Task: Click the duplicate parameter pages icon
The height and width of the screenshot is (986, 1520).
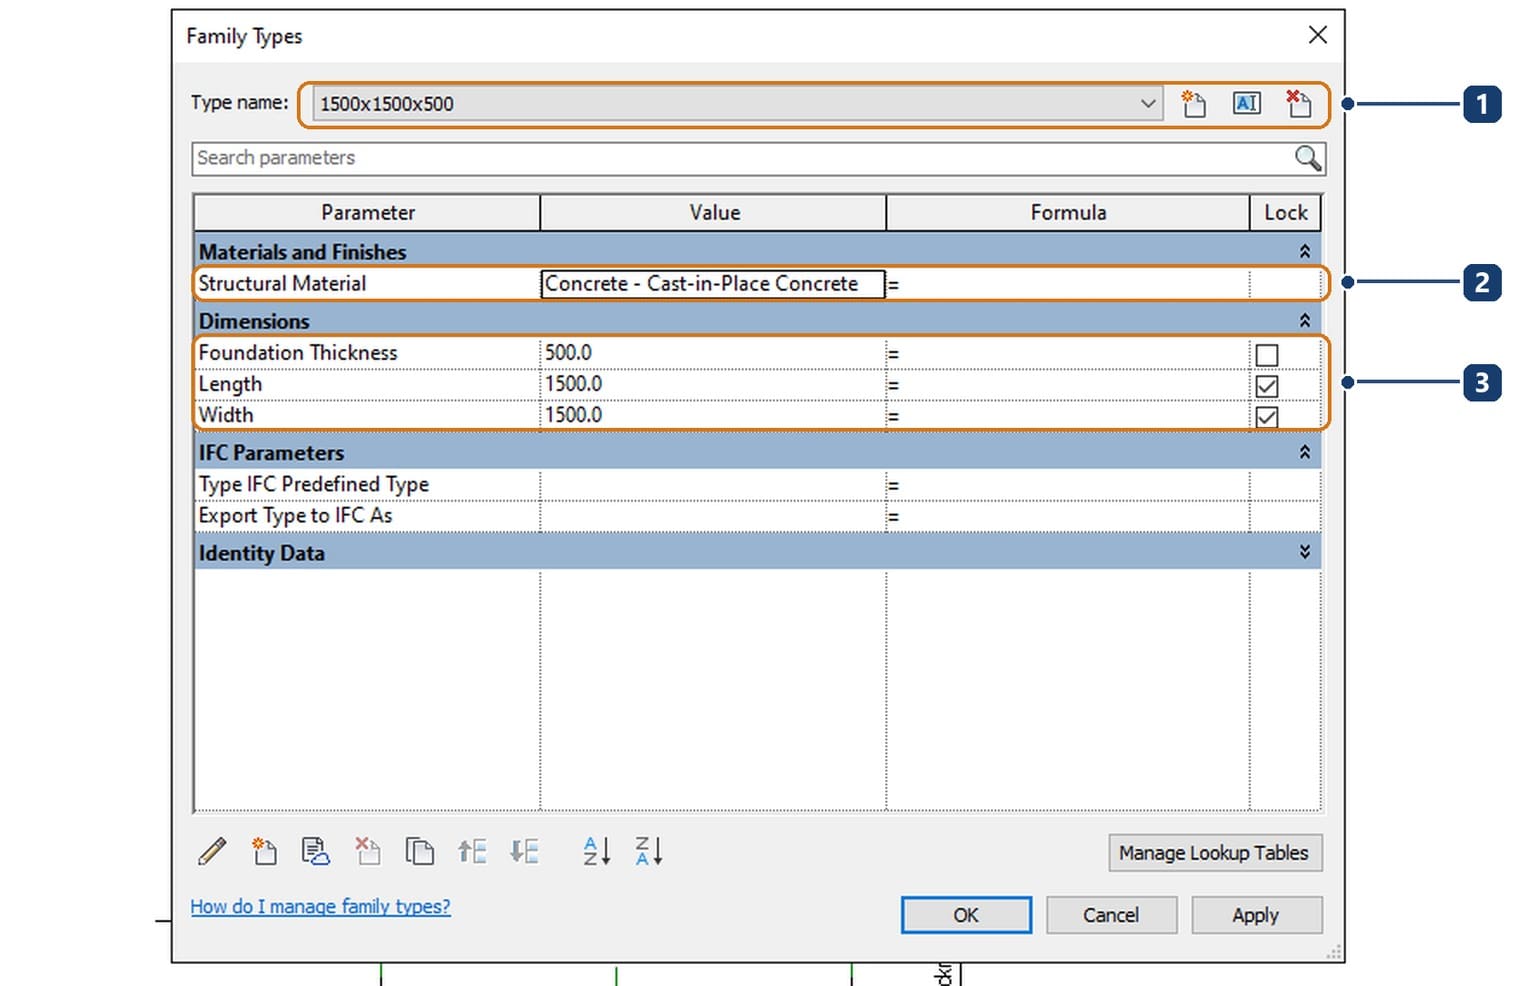Action: [420, 851]
